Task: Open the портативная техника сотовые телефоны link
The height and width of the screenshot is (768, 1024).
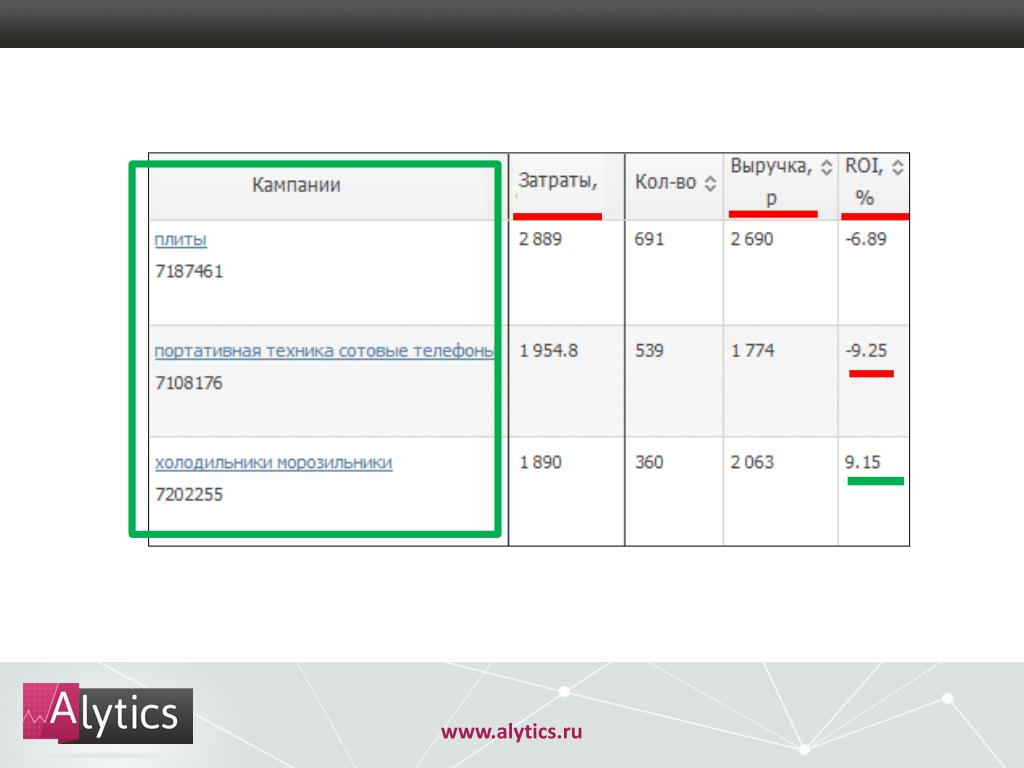Action: pos(324,351)
